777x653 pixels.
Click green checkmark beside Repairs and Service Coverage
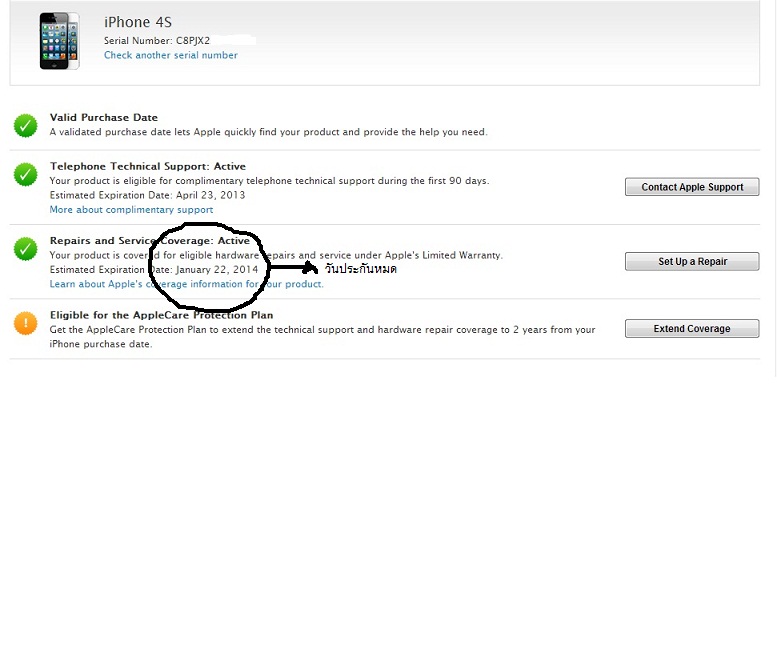(26, 249)
